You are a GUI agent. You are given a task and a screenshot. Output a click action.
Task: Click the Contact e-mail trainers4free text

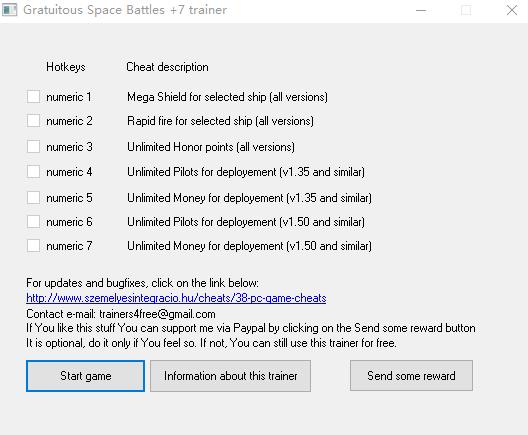121,314
